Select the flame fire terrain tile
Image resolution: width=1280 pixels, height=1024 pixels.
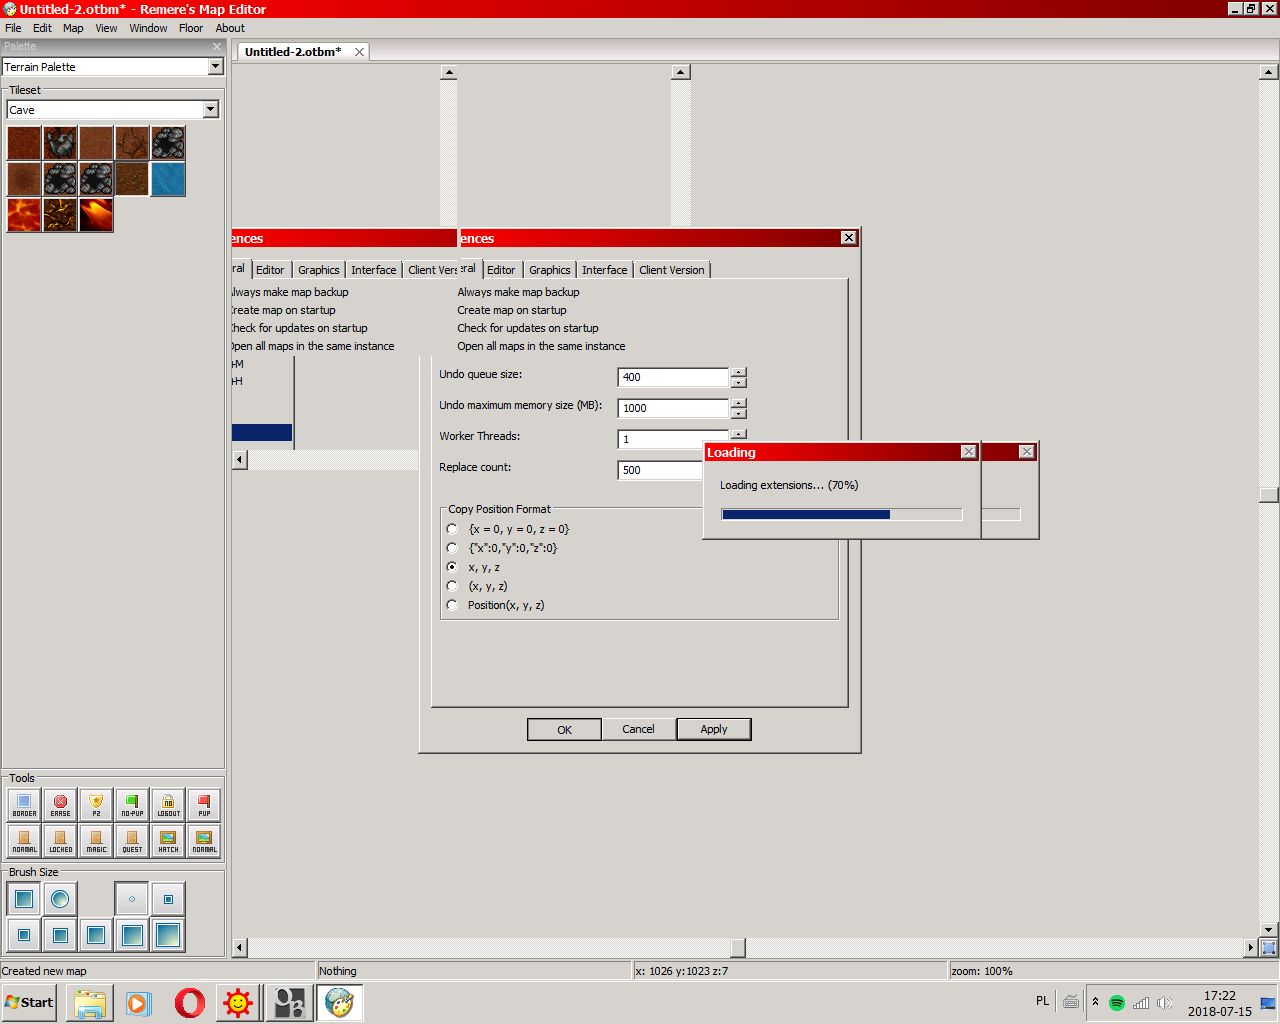(96, 215)
